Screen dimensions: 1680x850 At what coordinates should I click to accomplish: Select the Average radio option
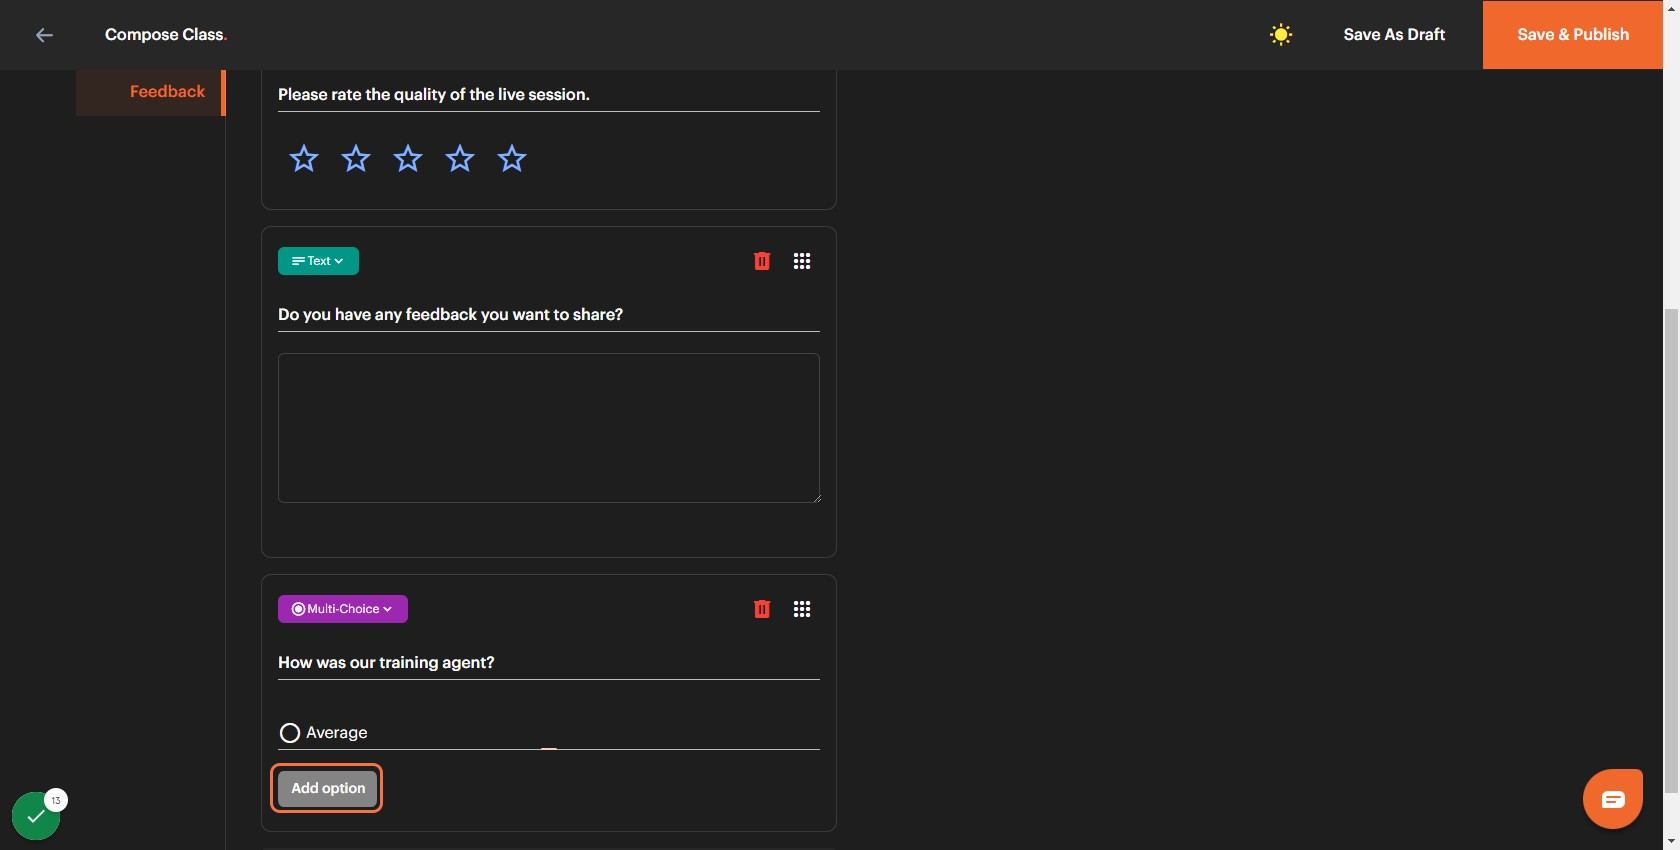[290, 733]
